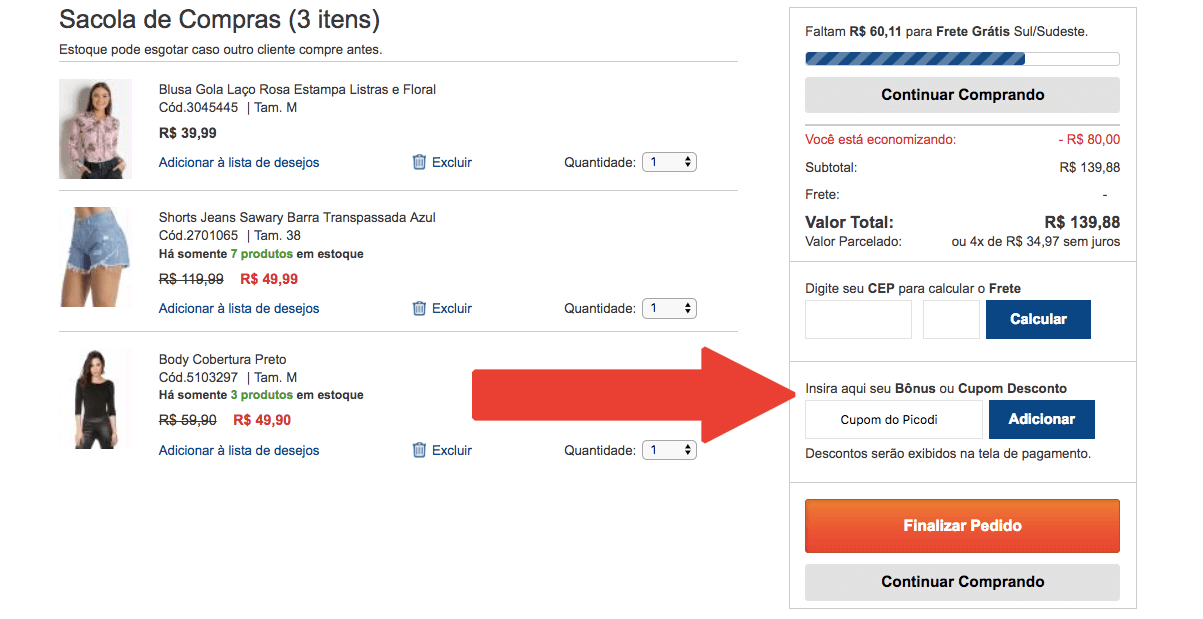The width and height of the screenshot is (1203, 619).
Task: Open the pink floral blouse thumbnail
Action: [x=95, y=129]
